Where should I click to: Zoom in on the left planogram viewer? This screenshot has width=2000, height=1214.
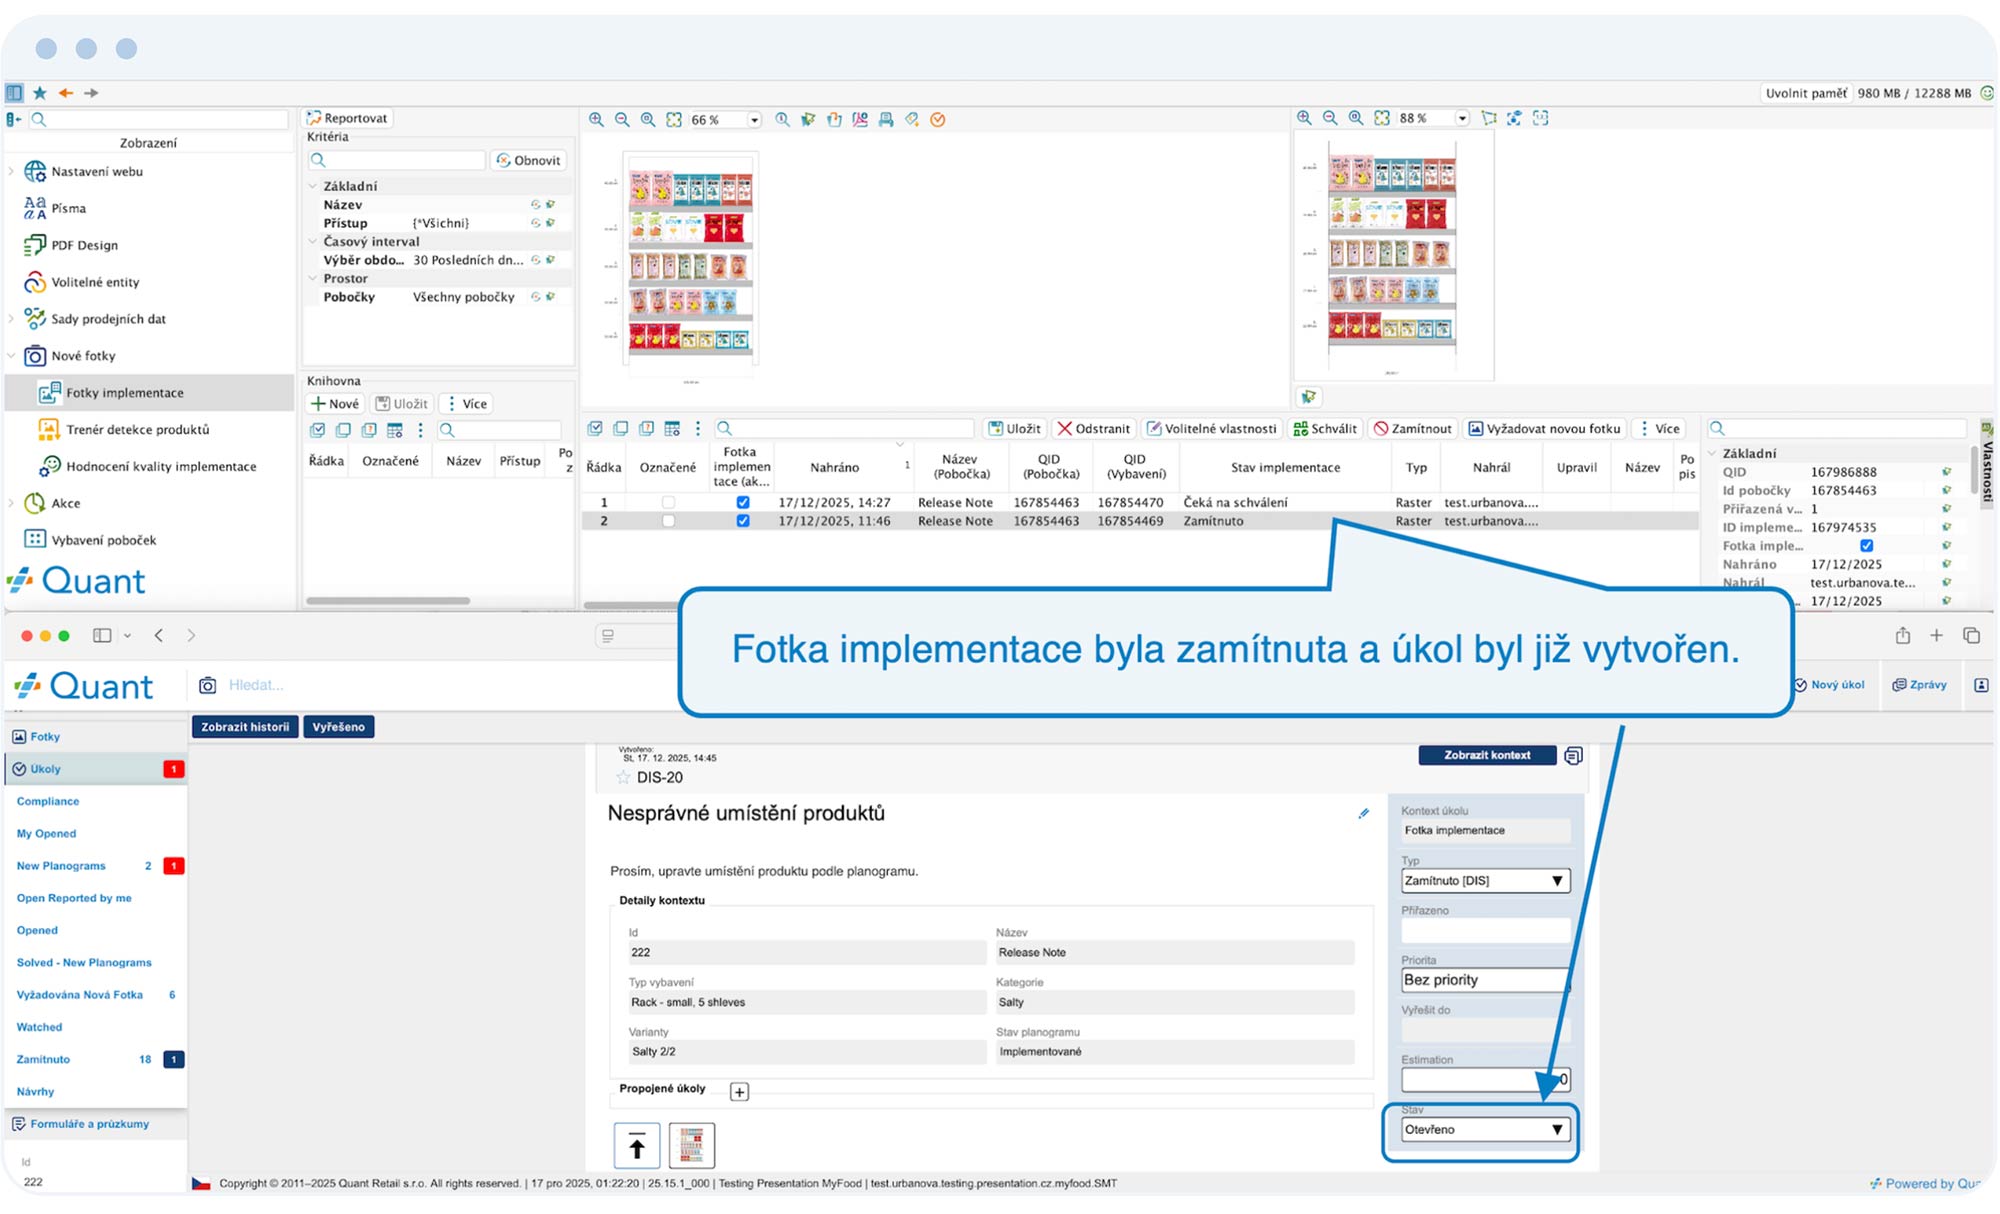click(x=596, y=120)
